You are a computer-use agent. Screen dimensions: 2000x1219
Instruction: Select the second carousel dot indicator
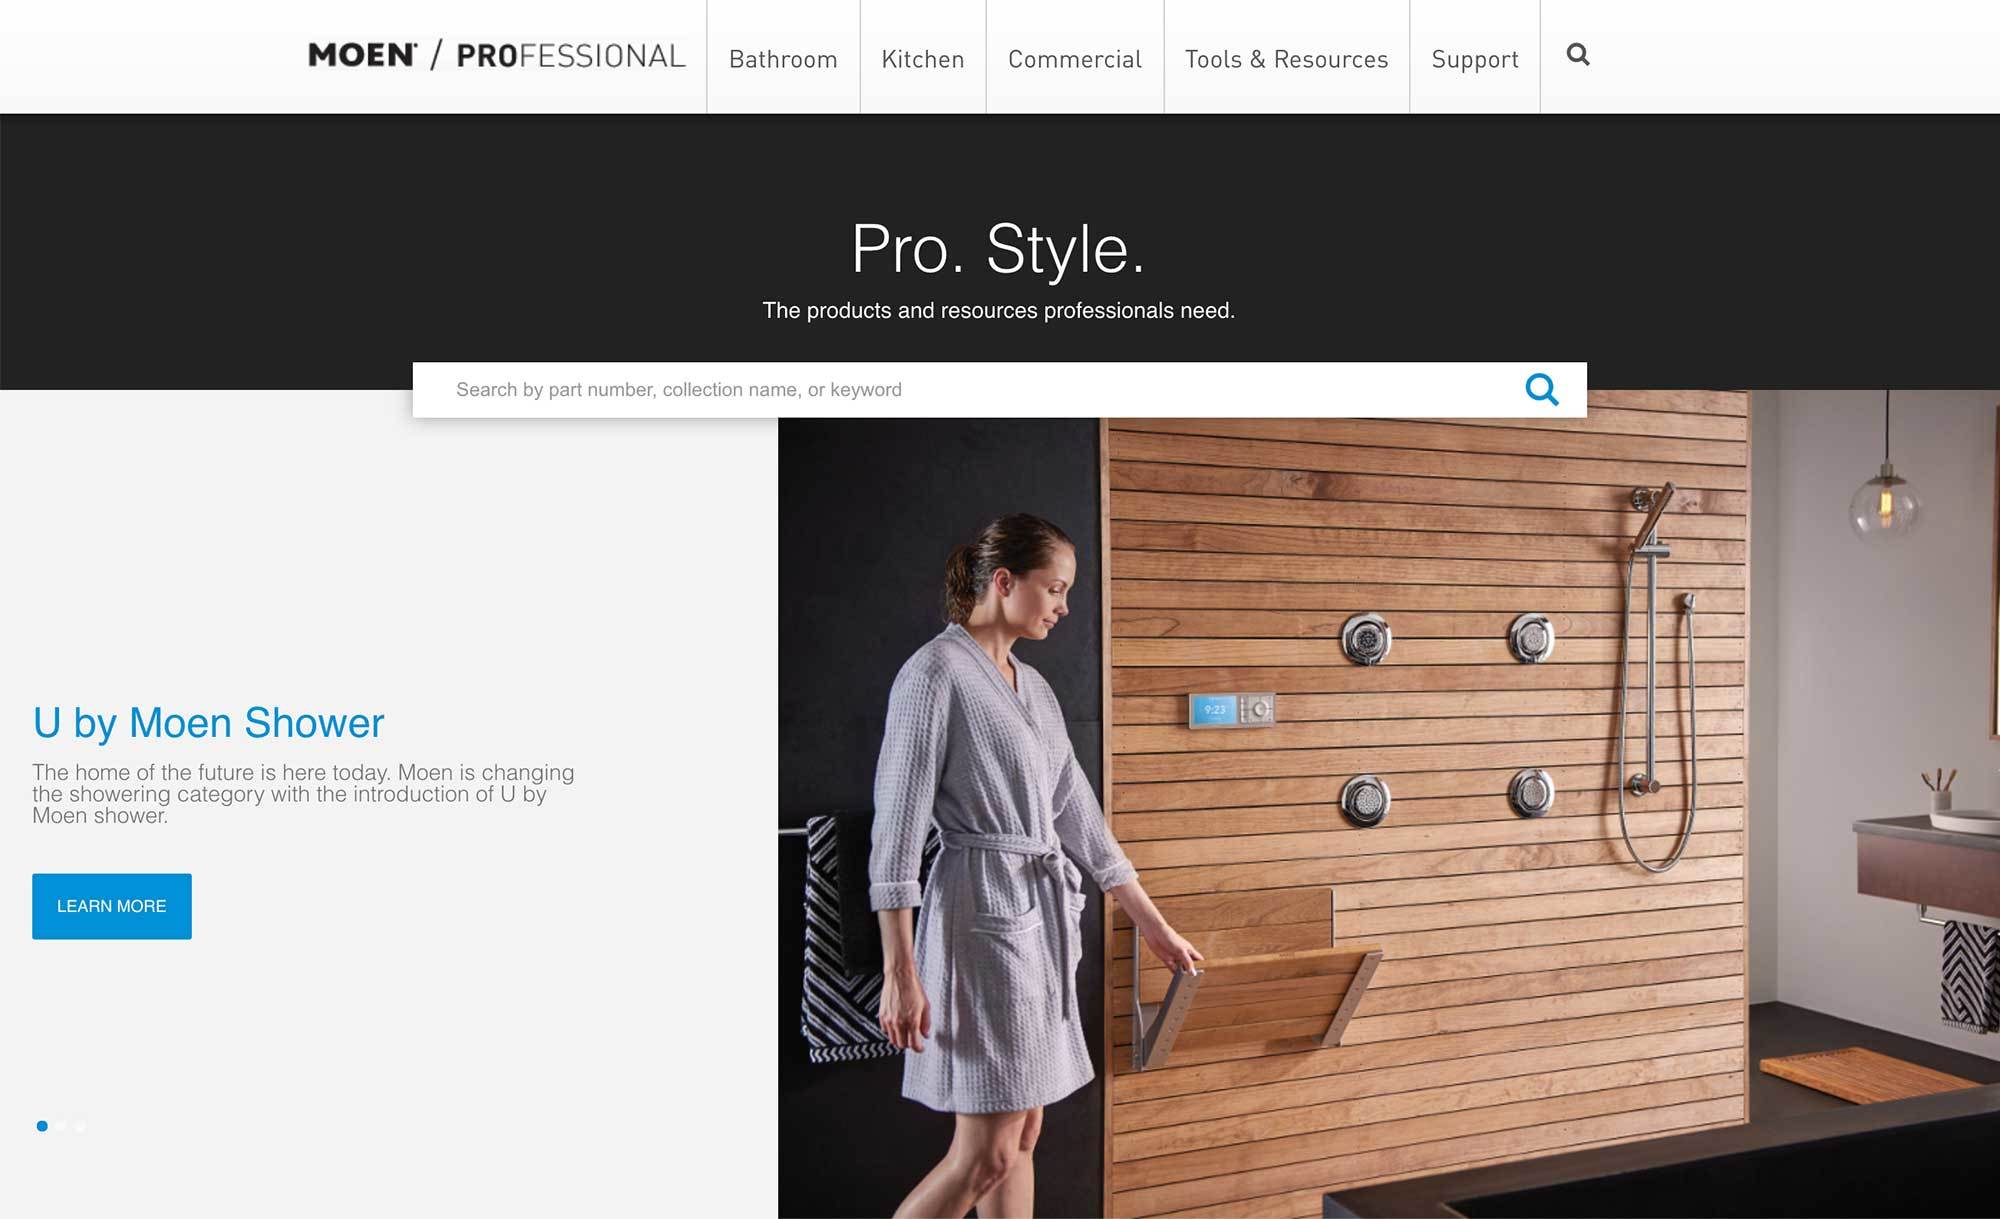[x=61, y=1126]
